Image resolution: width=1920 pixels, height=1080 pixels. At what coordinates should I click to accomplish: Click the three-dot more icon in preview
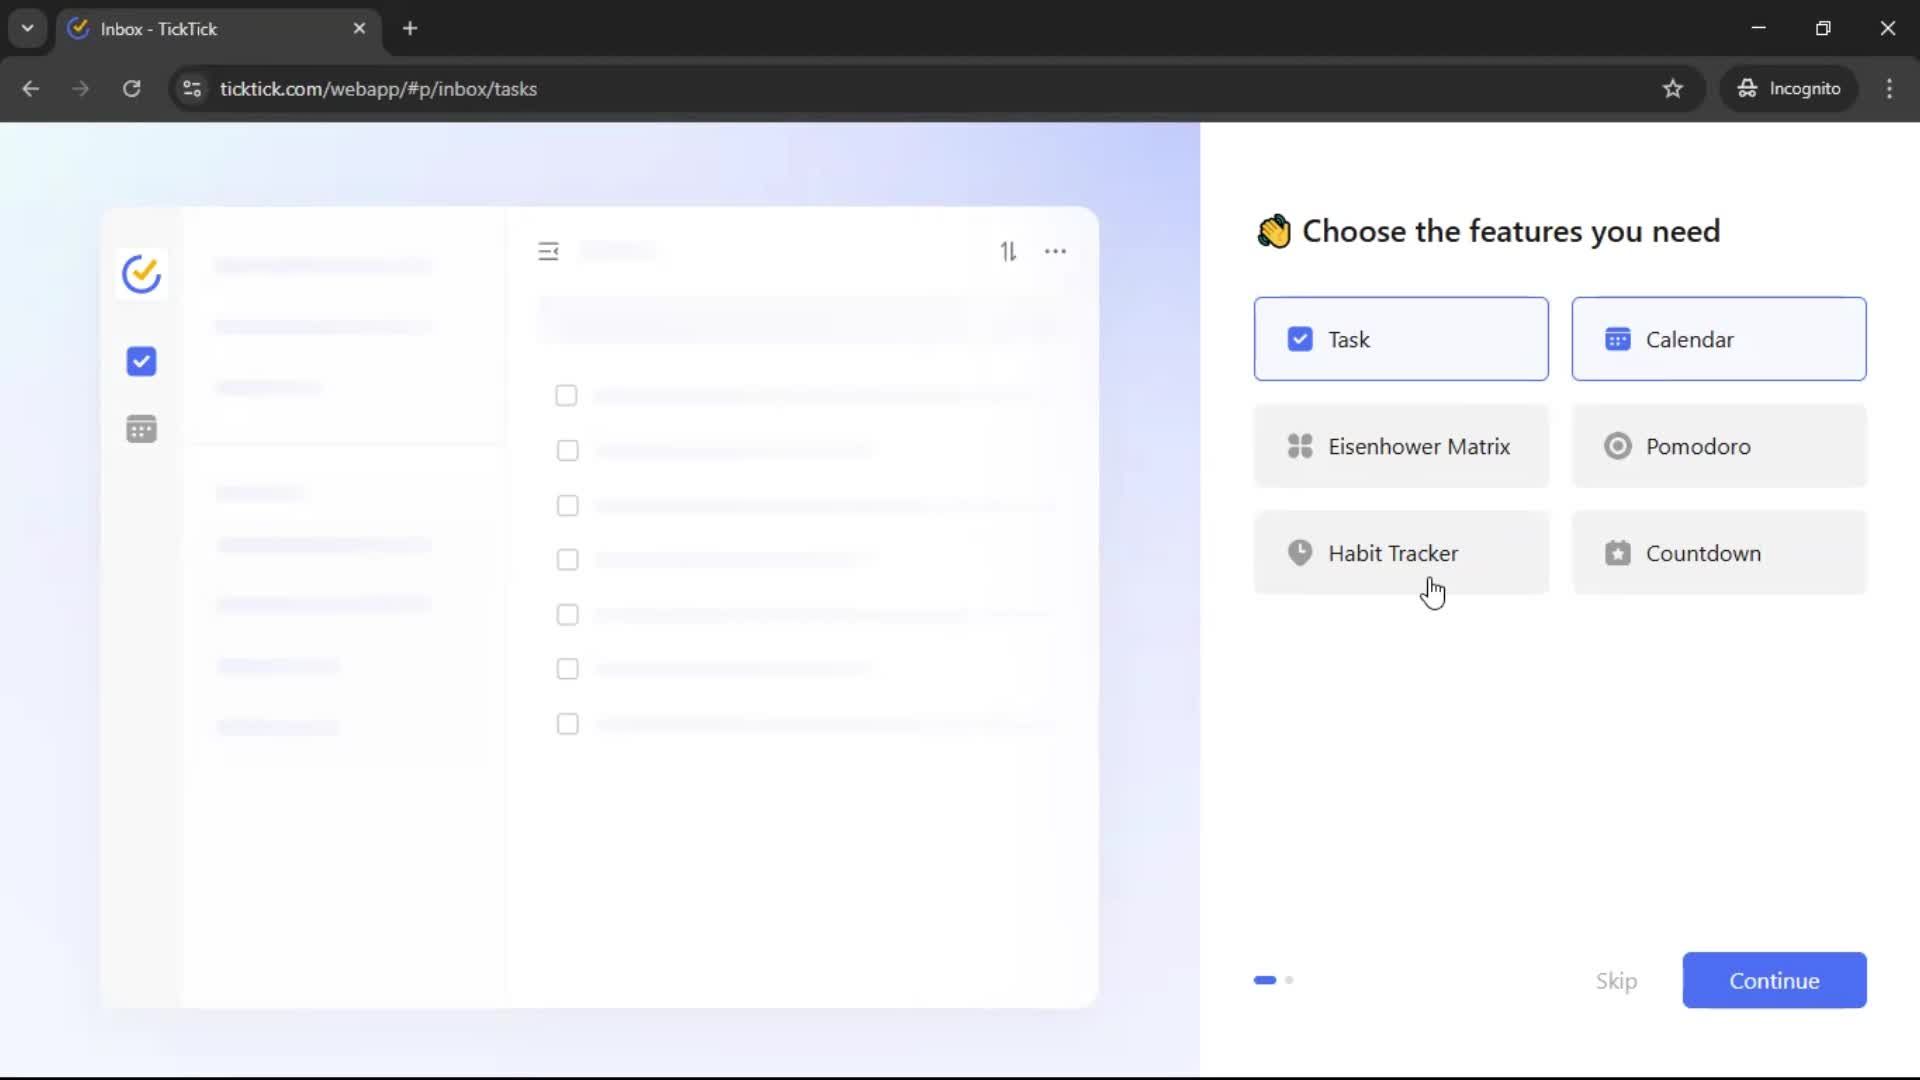click(x=1055, y=252)
